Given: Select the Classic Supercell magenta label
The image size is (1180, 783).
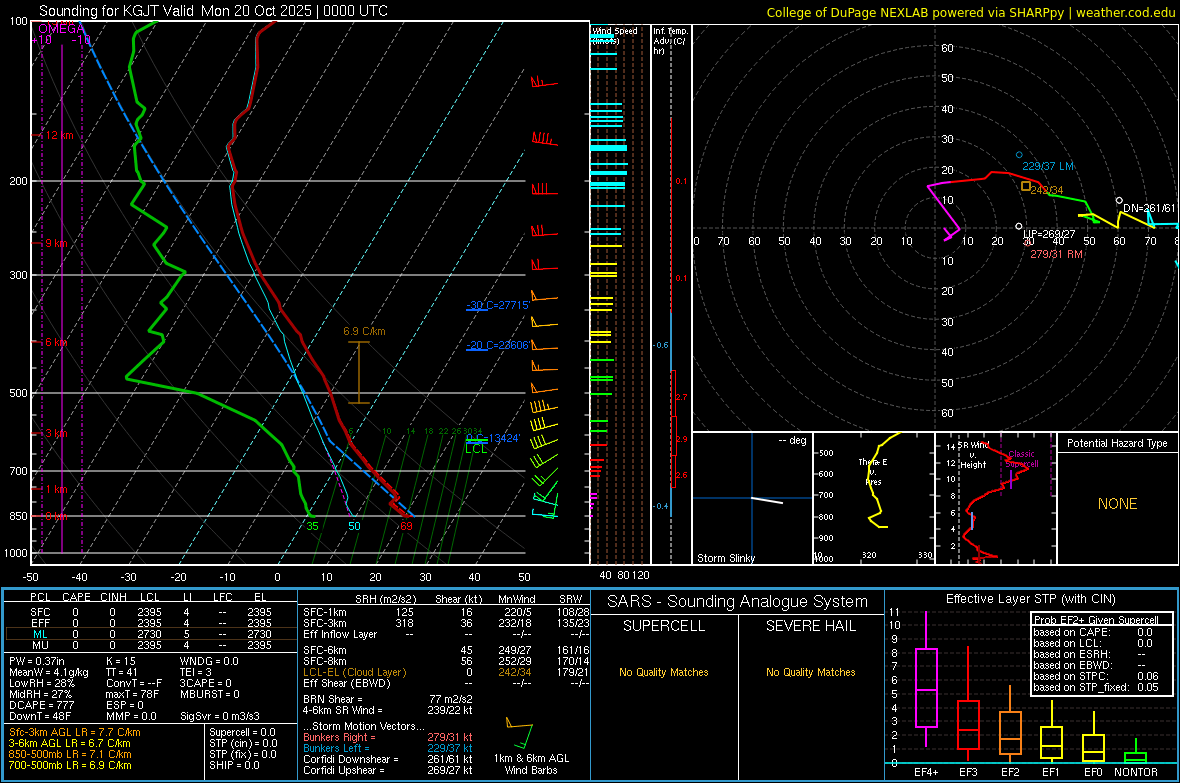Looking at the screenshot, I should [x=1021, y=459].
